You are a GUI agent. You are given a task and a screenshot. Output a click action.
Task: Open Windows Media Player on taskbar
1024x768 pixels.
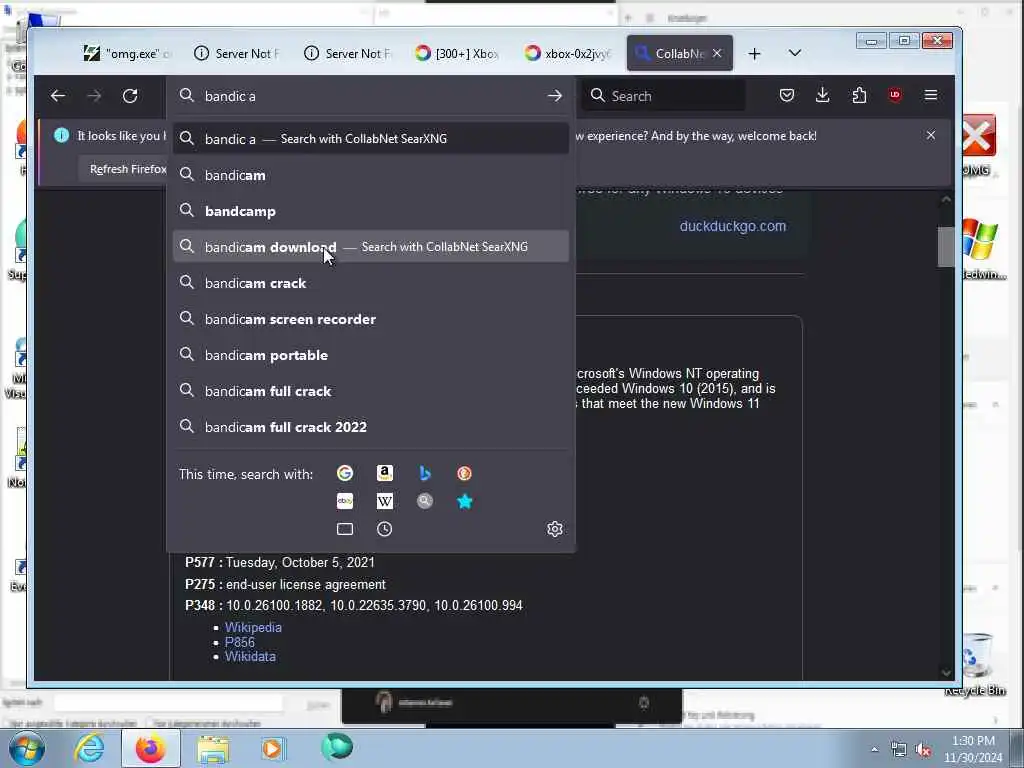(x=272, y=748)
